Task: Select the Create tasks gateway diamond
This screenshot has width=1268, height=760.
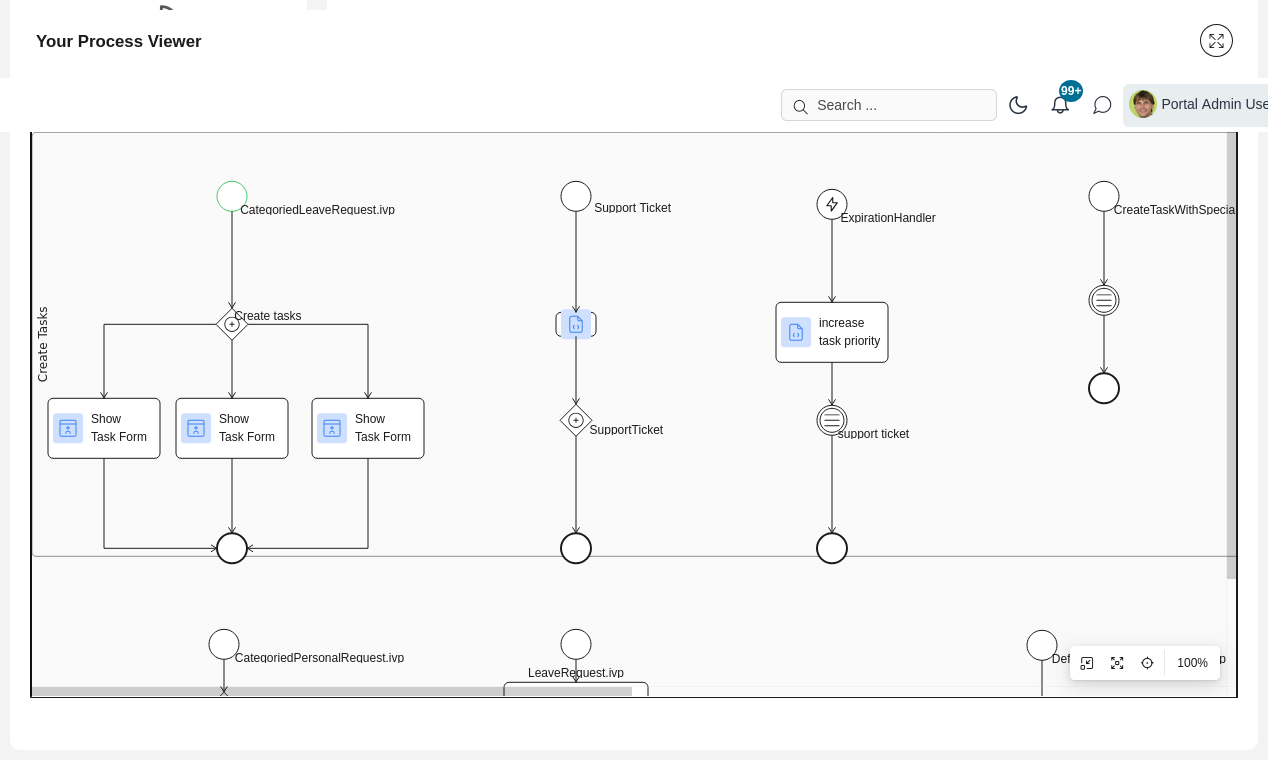Action: tap(232, 324)
